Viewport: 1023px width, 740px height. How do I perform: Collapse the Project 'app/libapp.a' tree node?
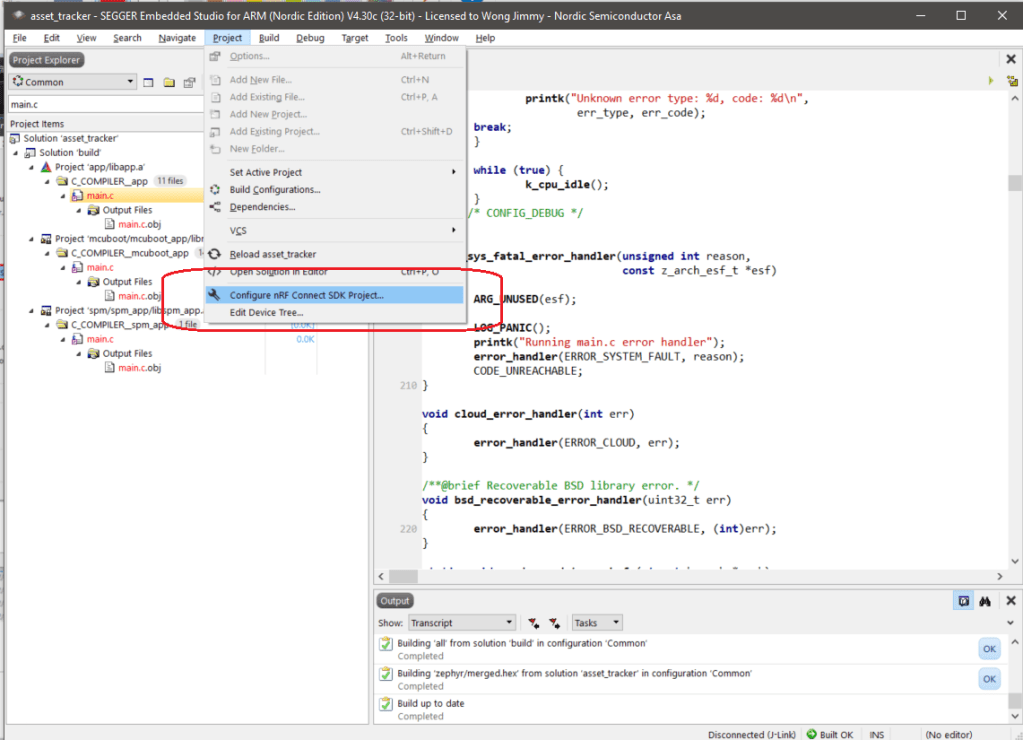tap(32, 167)
